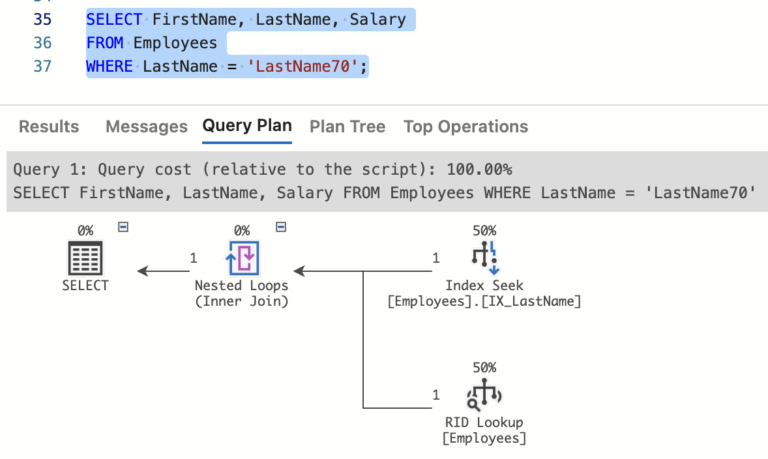The image size is (768, 459).
Task: Click the [Employees] label under RID Lookup
Action: [x=484, y=438]
